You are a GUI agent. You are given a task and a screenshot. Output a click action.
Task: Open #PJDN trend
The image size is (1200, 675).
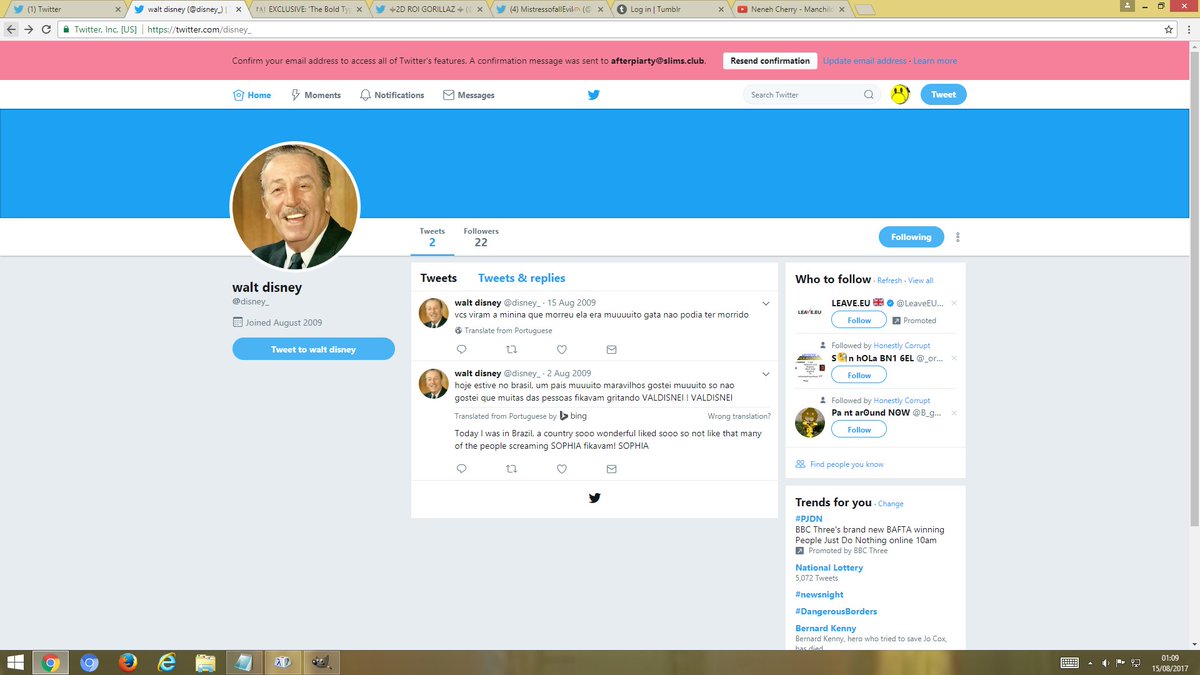(808, 519)
